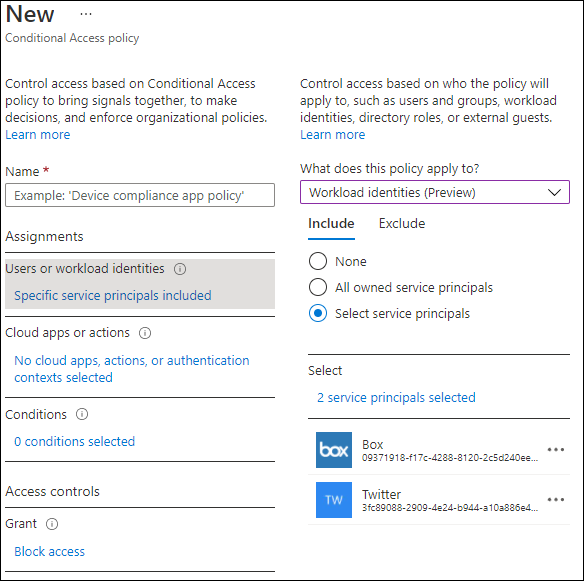The image size is (584, 581).
Task: Switch to the Exclude tab
Action: 402,223
